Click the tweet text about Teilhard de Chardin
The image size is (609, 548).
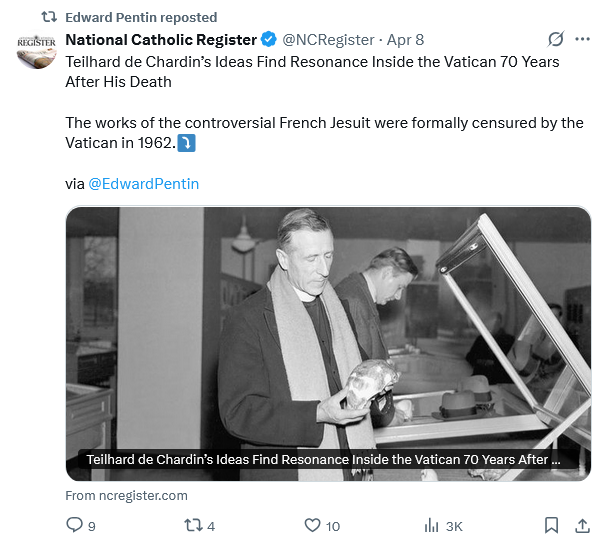coord(312,71)
